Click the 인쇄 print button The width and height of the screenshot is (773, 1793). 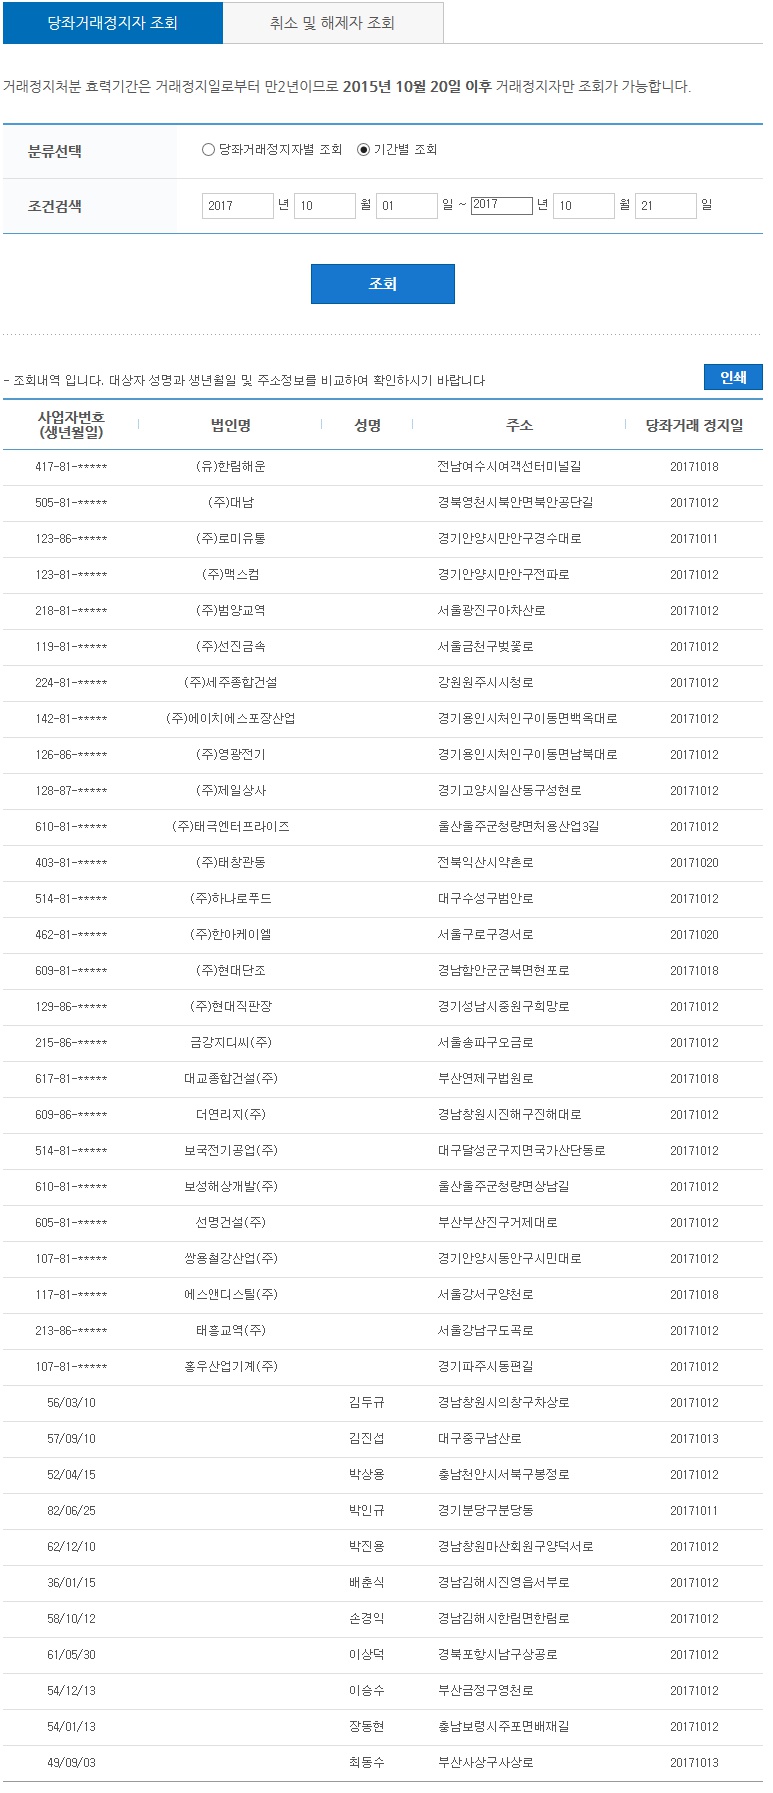click(x=733, y=377)
